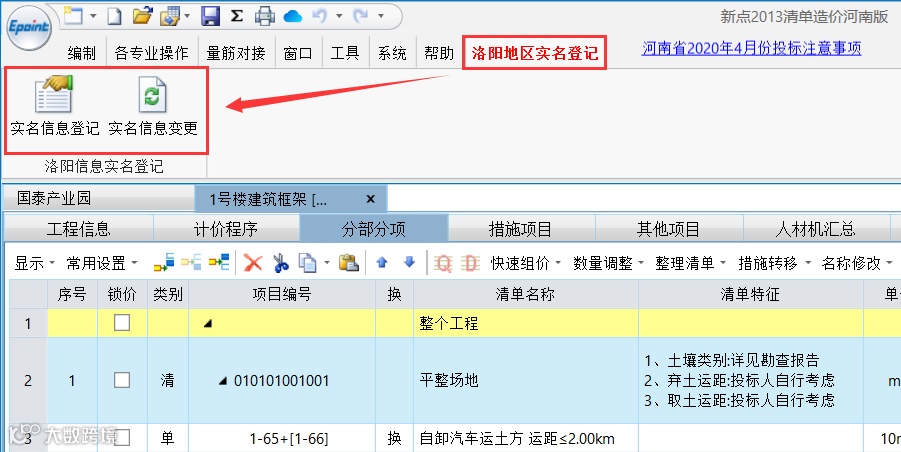Select the 洛阳地区实名登记 ribbon tab
The height and width of the screenshot is (452, 901).
tap(535, 53)
